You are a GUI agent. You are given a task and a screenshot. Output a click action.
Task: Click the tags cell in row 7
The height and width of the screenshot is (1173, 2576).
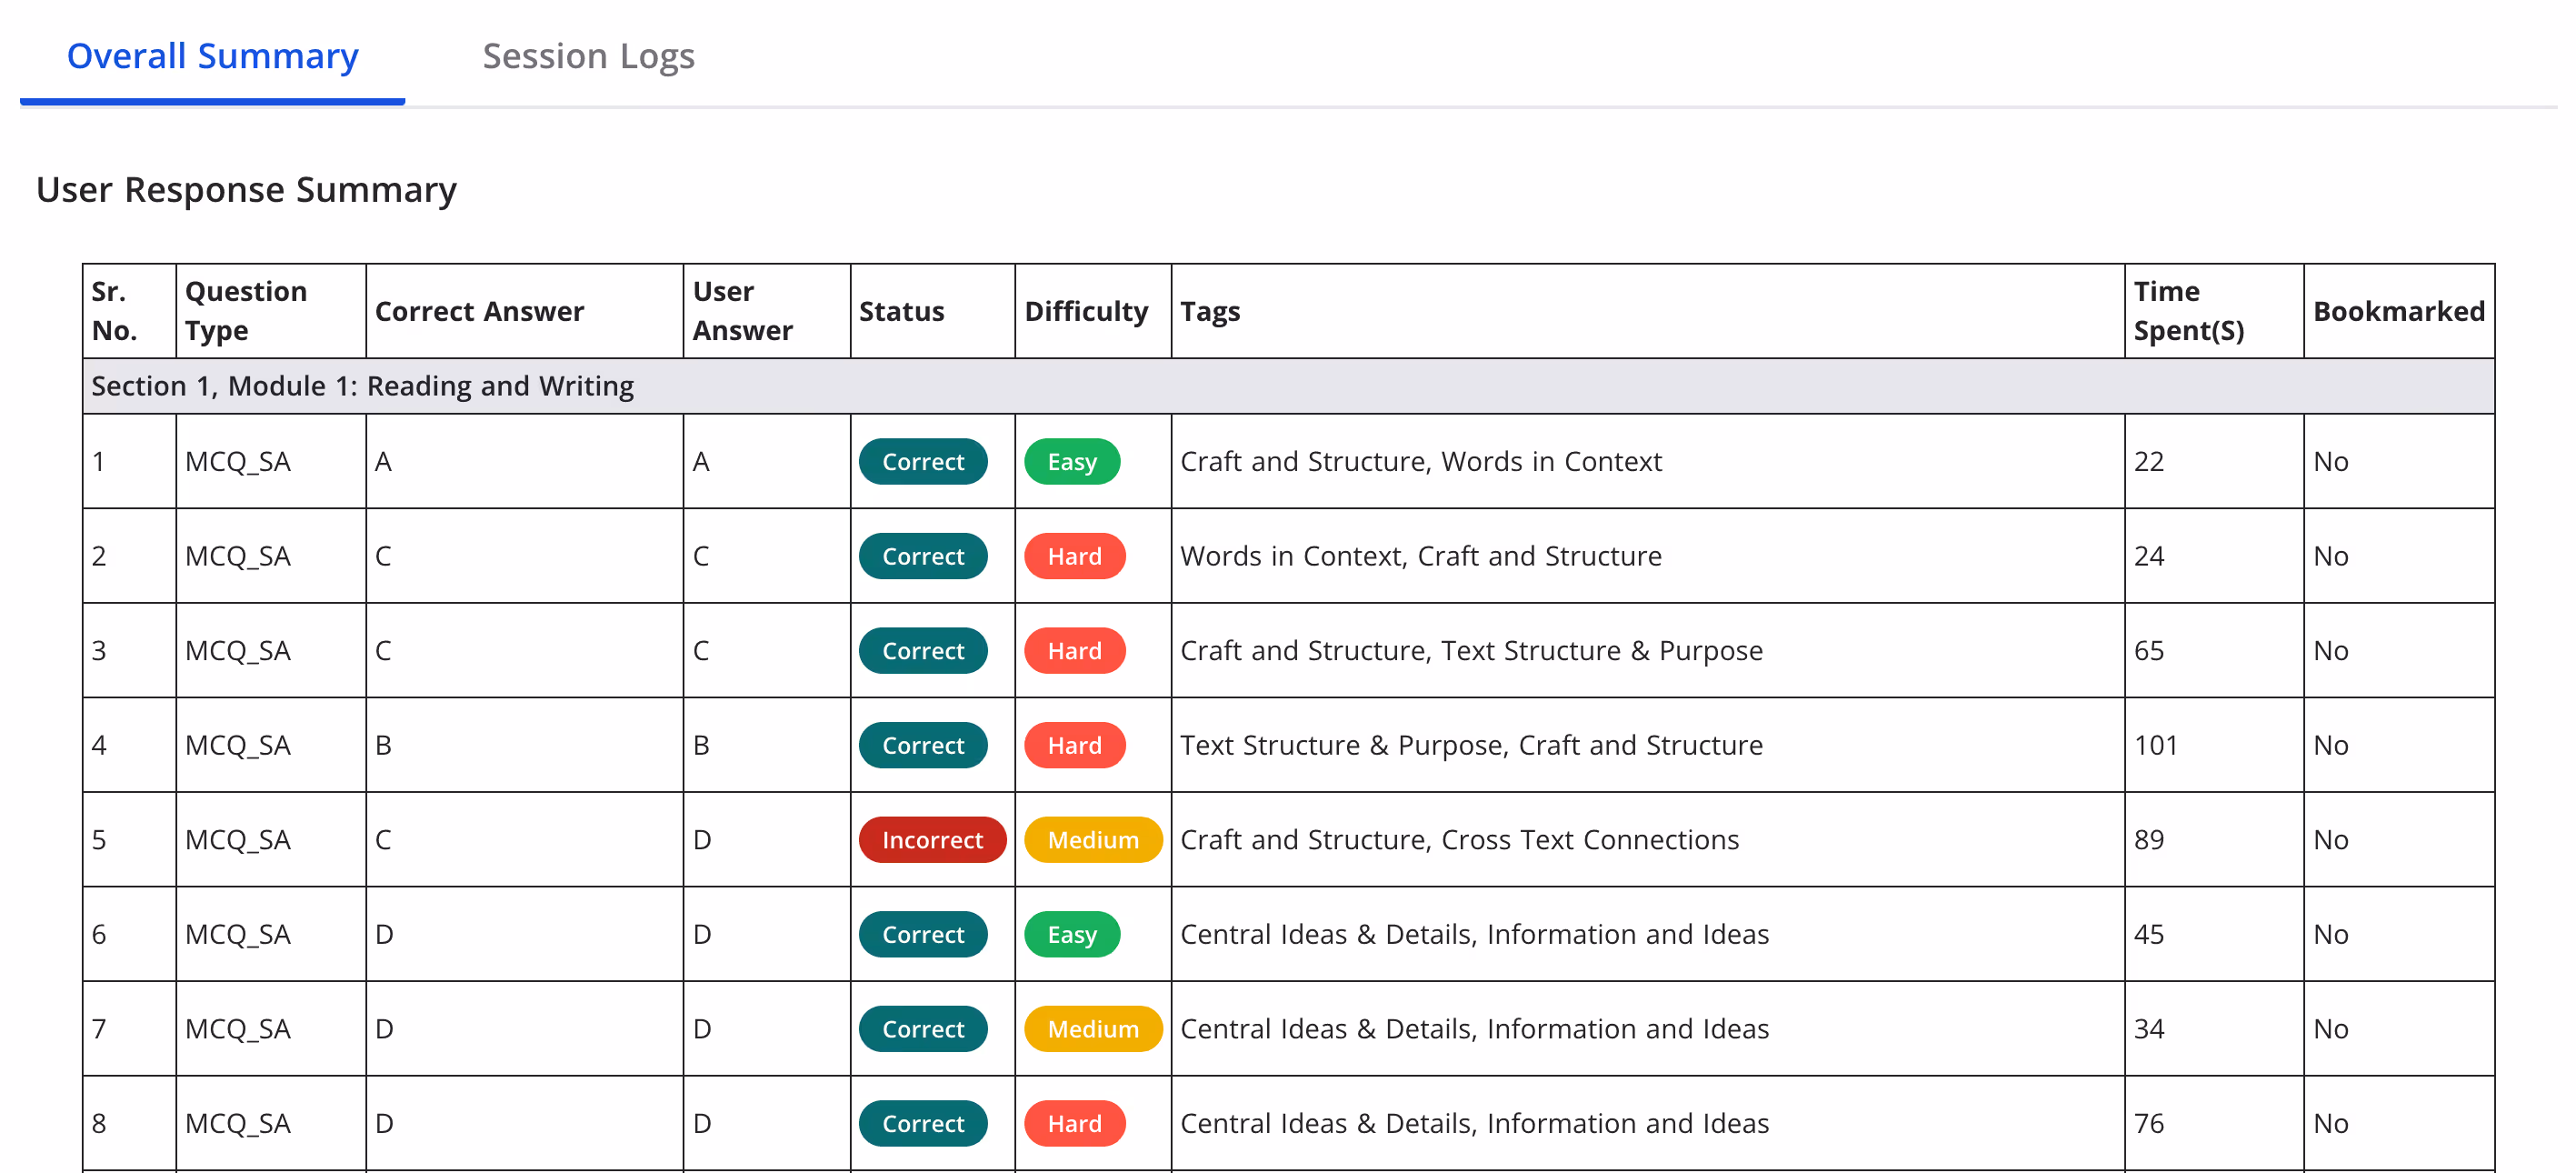point(1647,1029)
